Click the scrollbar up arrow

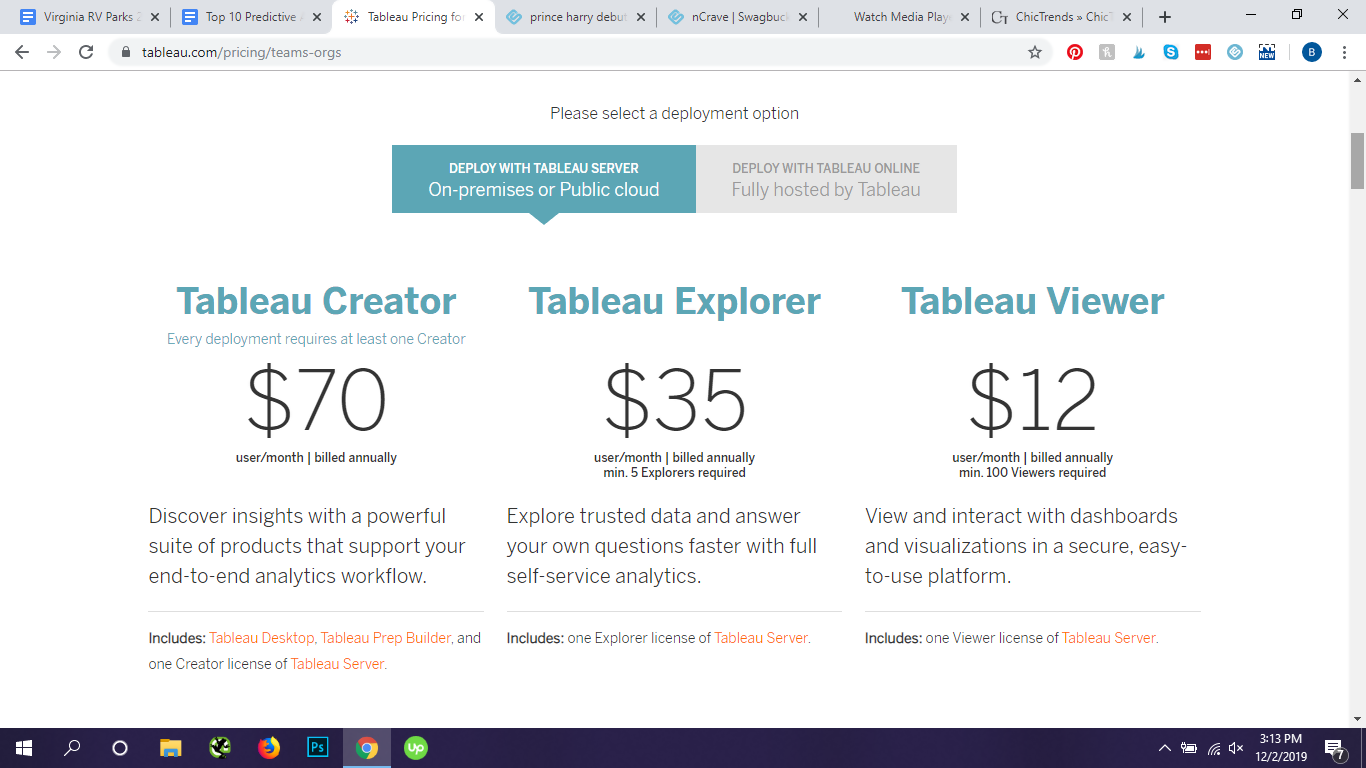click(1357, 80)
